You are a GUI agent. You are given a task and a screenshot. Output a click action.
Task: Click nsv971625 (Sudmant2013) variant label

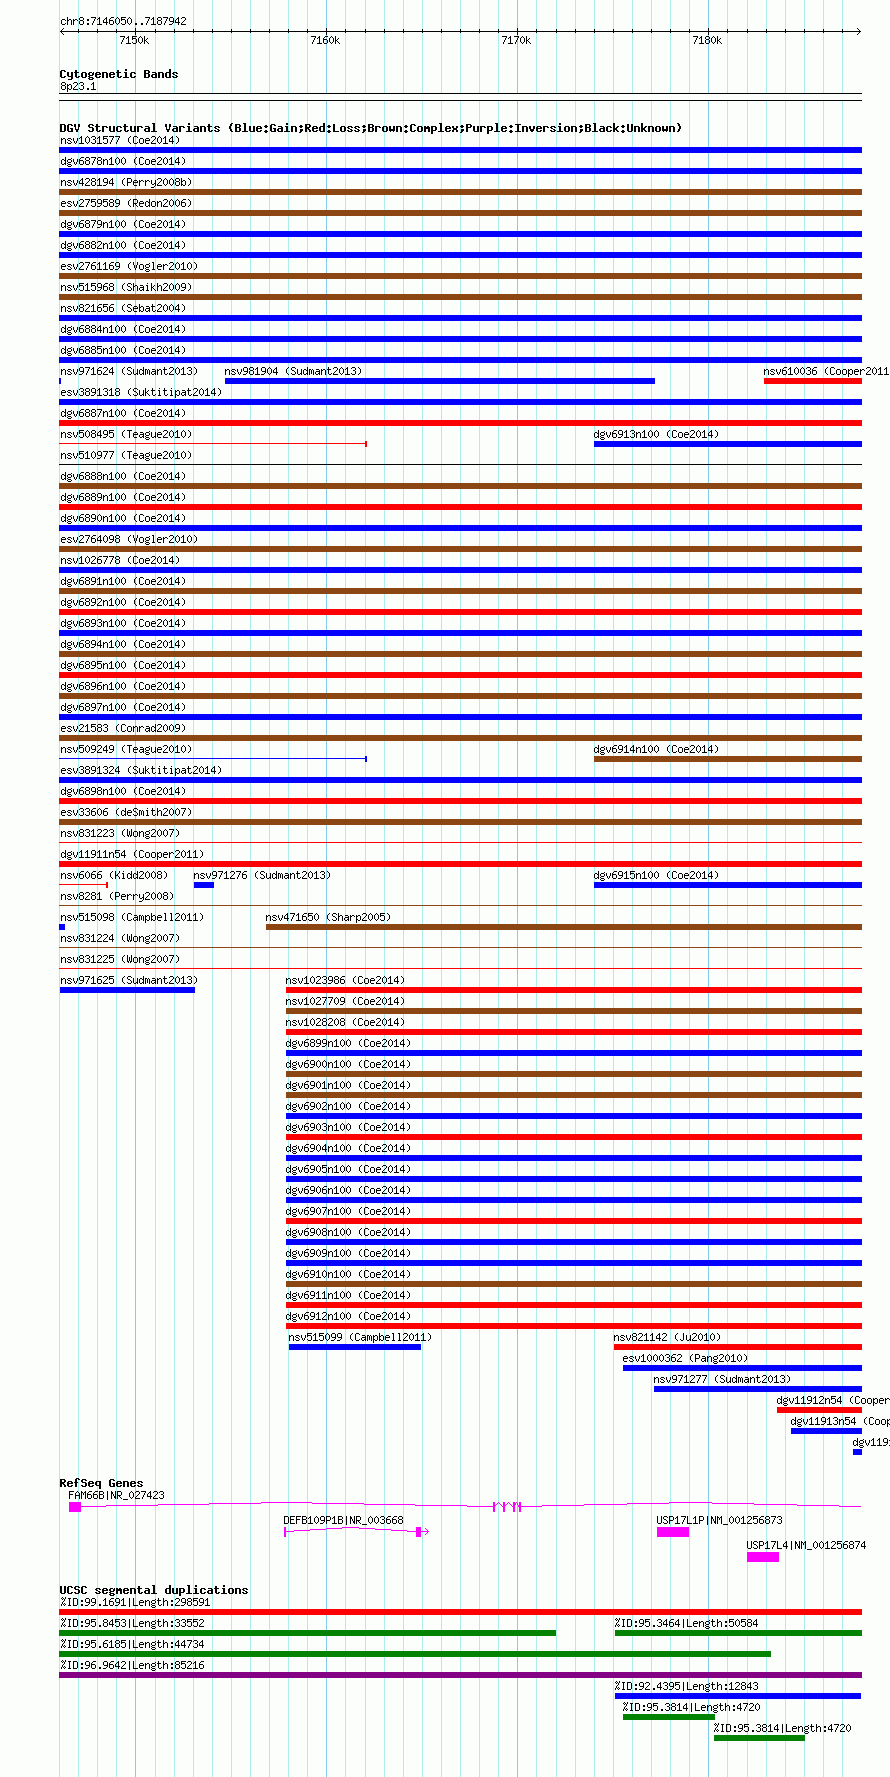click(129, 980)
